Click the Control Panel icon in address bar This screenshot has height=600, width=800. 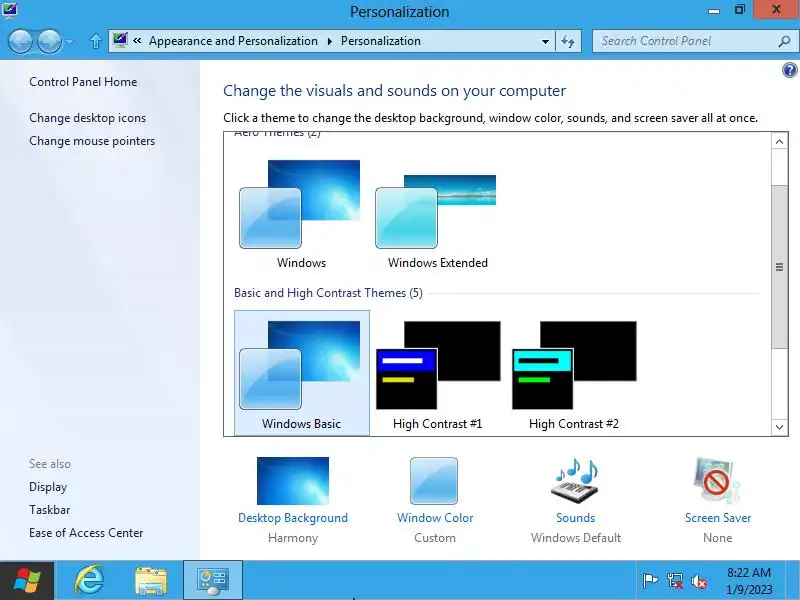coord(120,41)
